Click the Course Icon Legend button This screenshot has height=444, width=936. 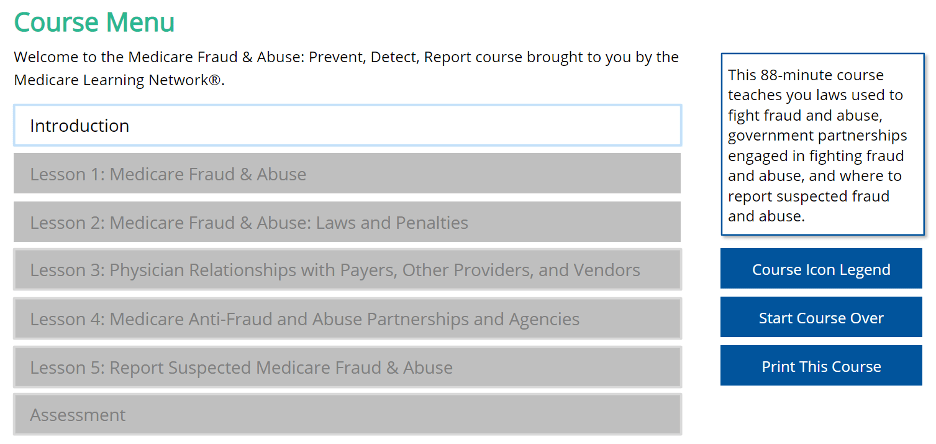point(821,269)
